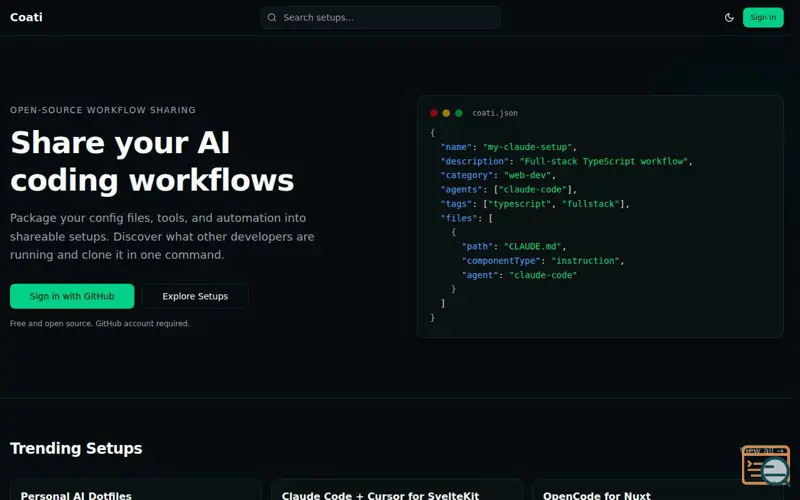The width and height of the screenshot is (800, 500).
Task: Click the search magnifier icon
Action: 272,17
